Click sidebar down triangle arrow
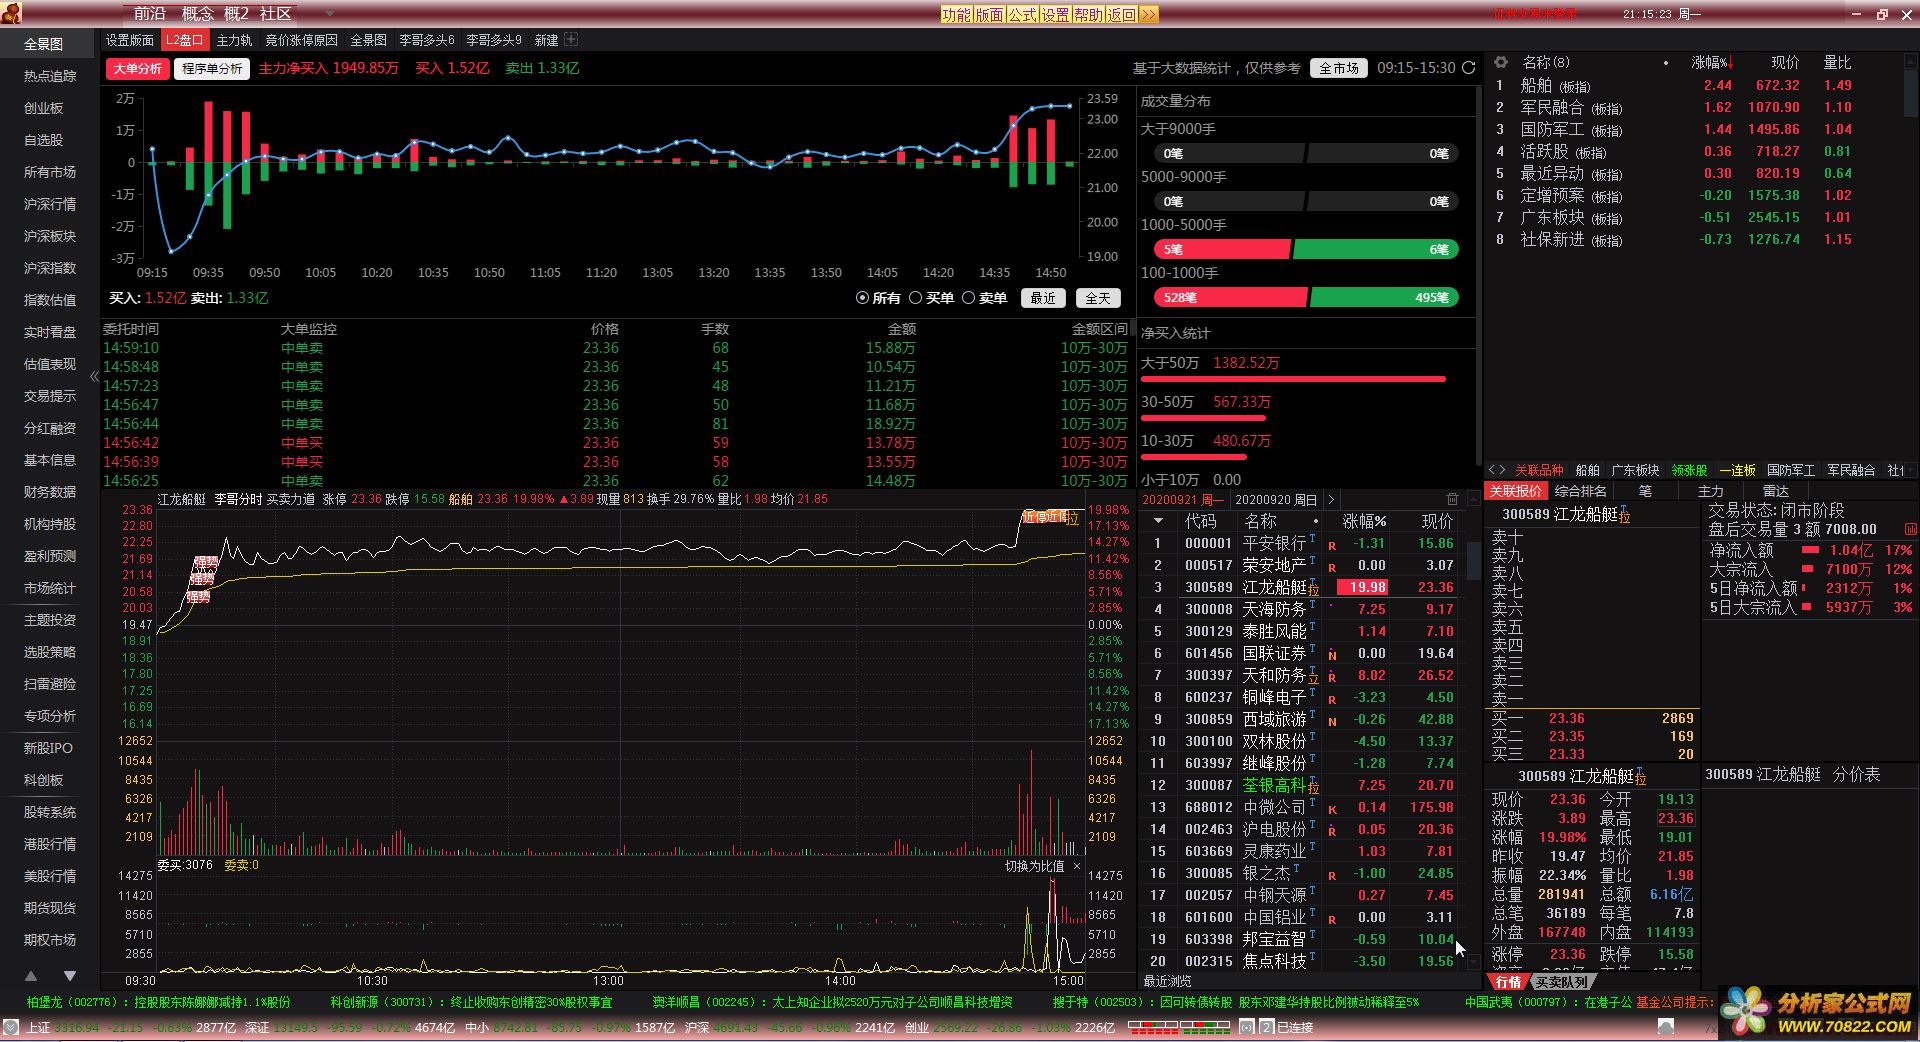Image resolution: width=1920 pixels, height=1042 pixels. [x=69, y=975]
